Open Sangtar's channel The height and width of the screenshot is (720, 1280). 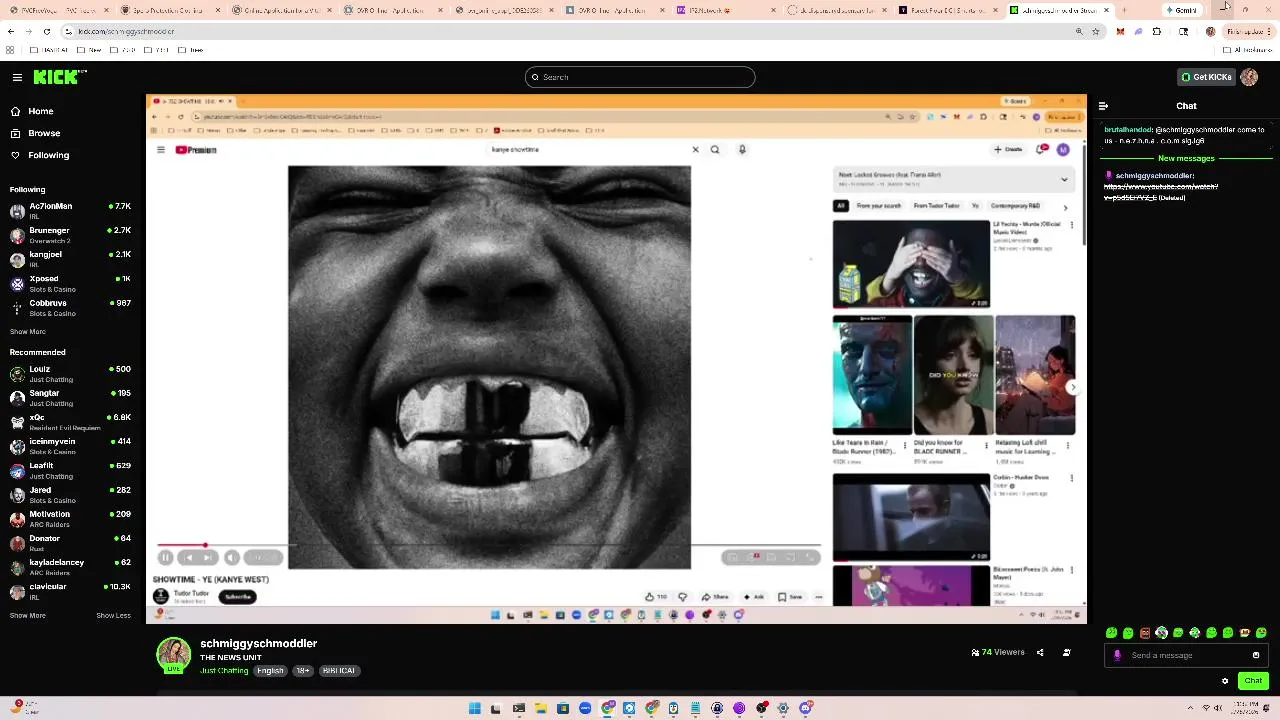coord(70,398)
